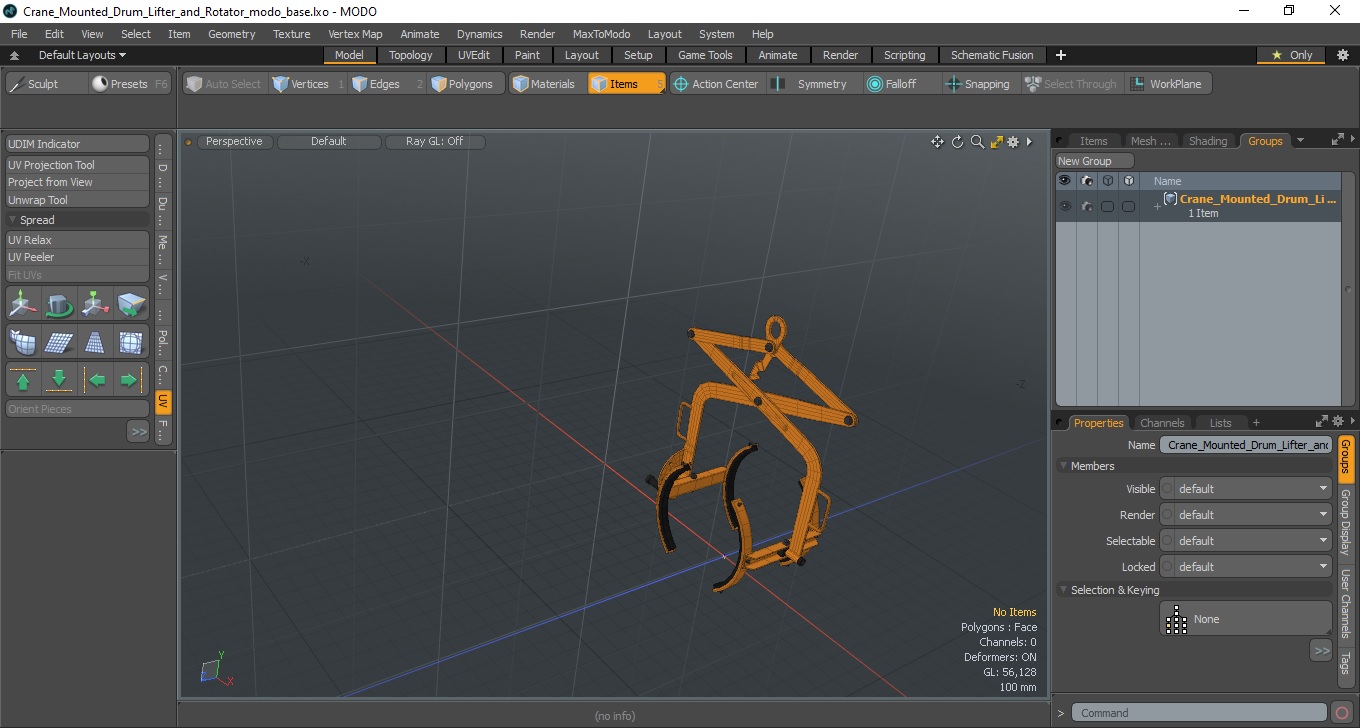
Task: Open the Perspective view type button
Action: tap(234, 142)
